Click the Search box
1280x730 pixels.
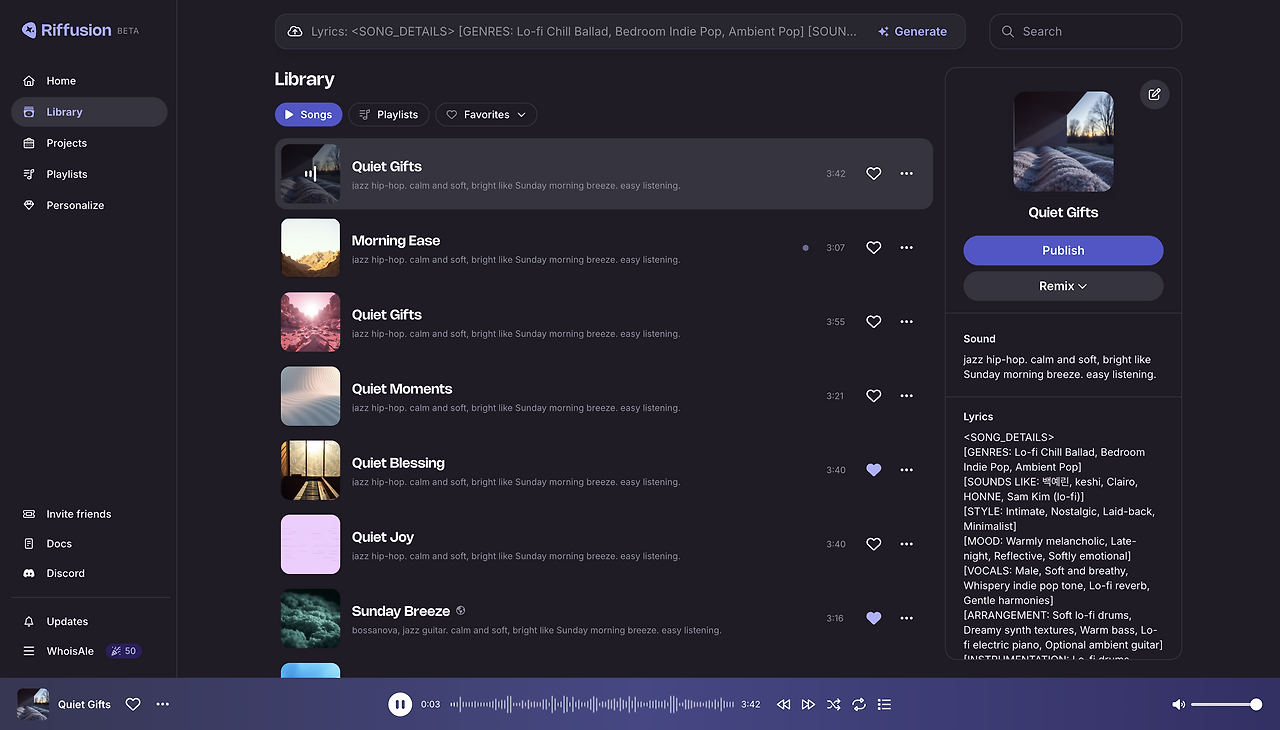(1085, 32)
